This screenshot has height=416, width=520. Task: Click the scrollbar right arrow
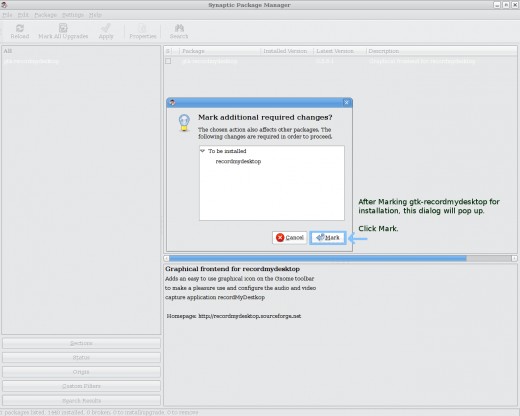tap(514, 258)
